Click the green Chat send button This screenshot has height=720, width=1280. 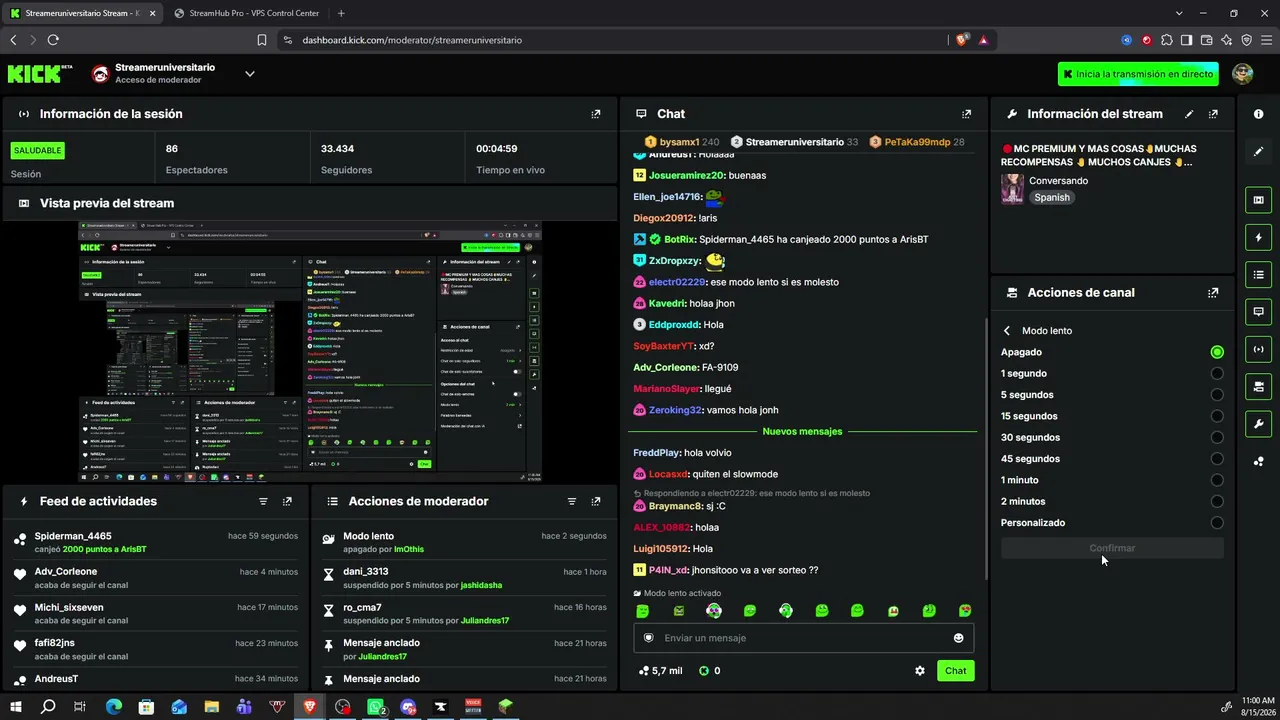click(956, 671)
